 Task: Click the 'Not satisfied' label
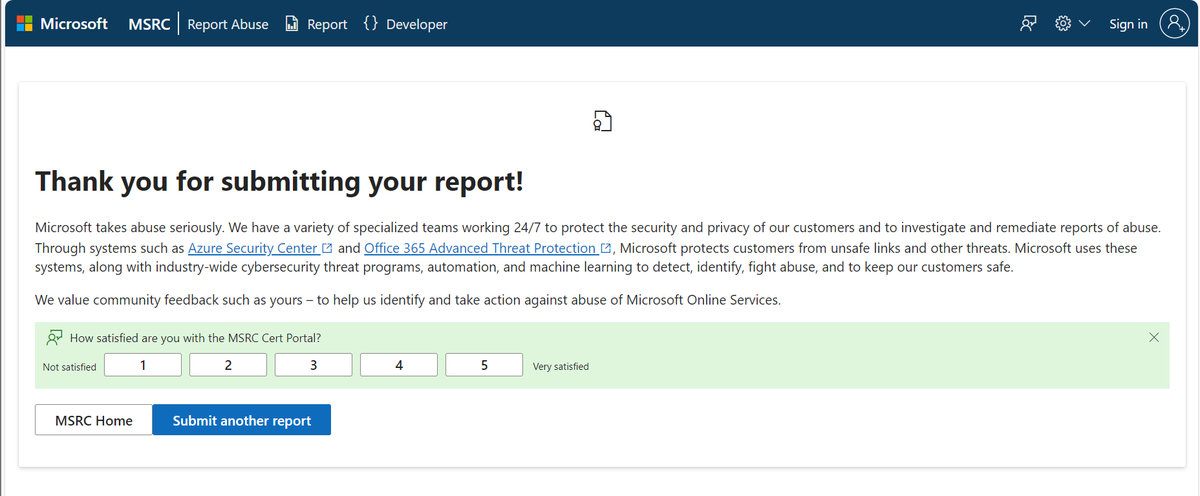point(70,367)
